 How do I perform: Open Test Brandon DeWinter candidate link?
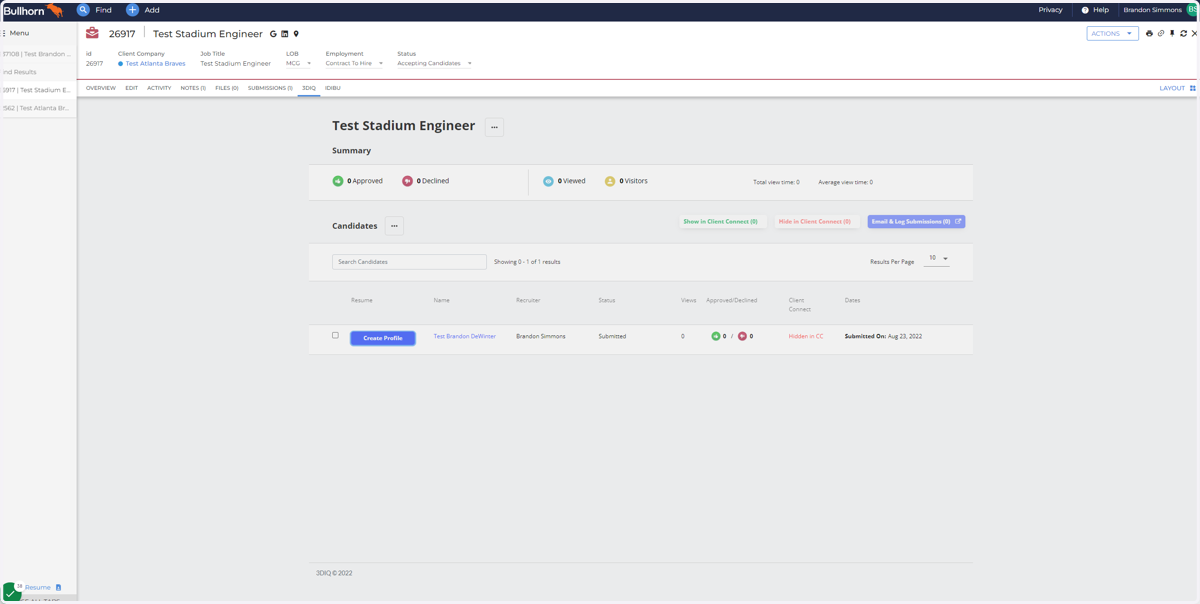(x=464, y=336)
